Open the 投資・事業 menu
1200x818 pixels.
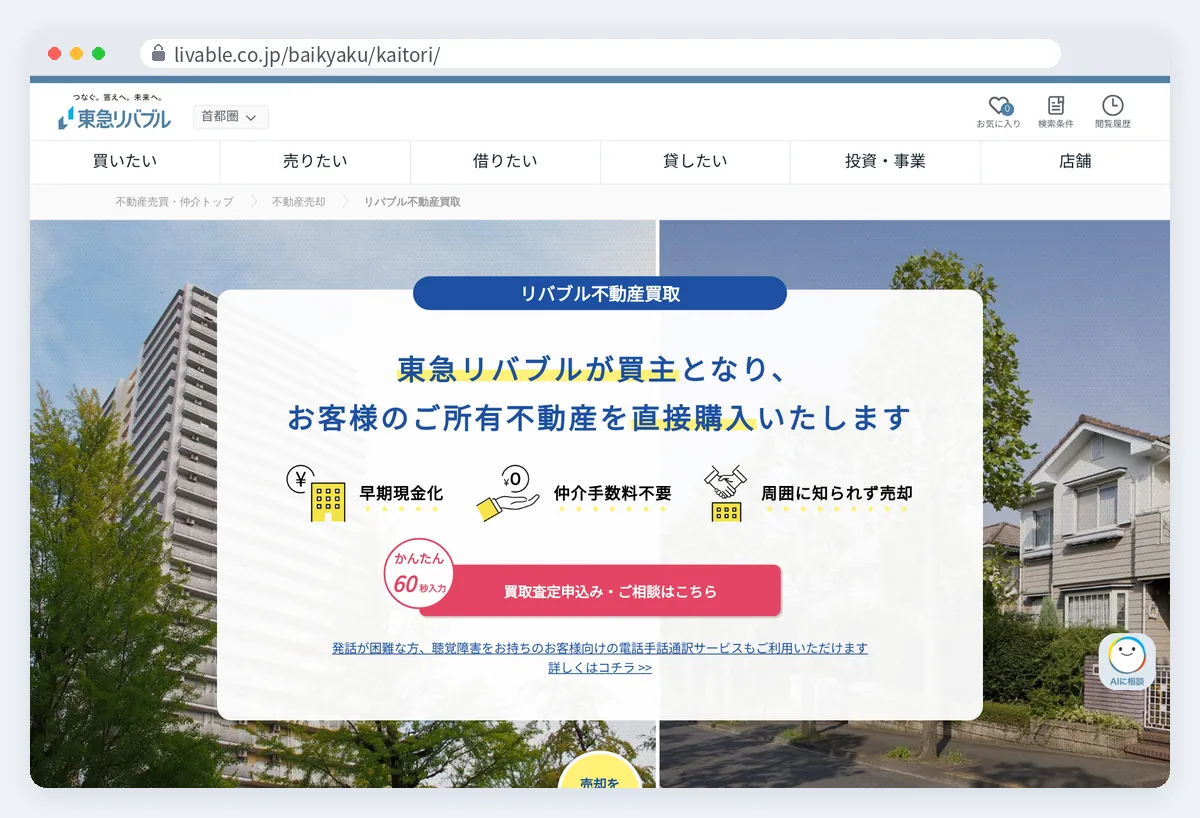[x=885, y=161]
